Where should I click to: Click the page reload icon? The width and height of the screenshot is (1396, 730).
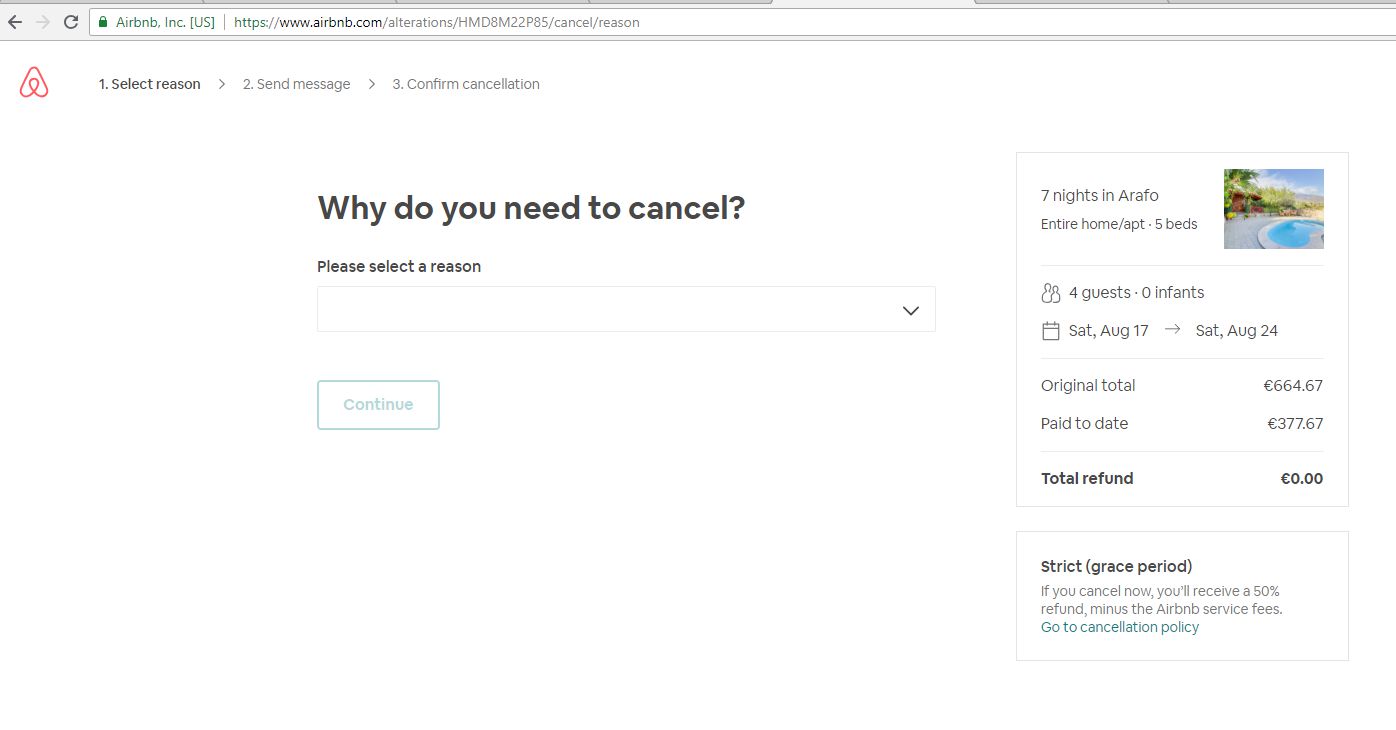click(x=69, y=20)
